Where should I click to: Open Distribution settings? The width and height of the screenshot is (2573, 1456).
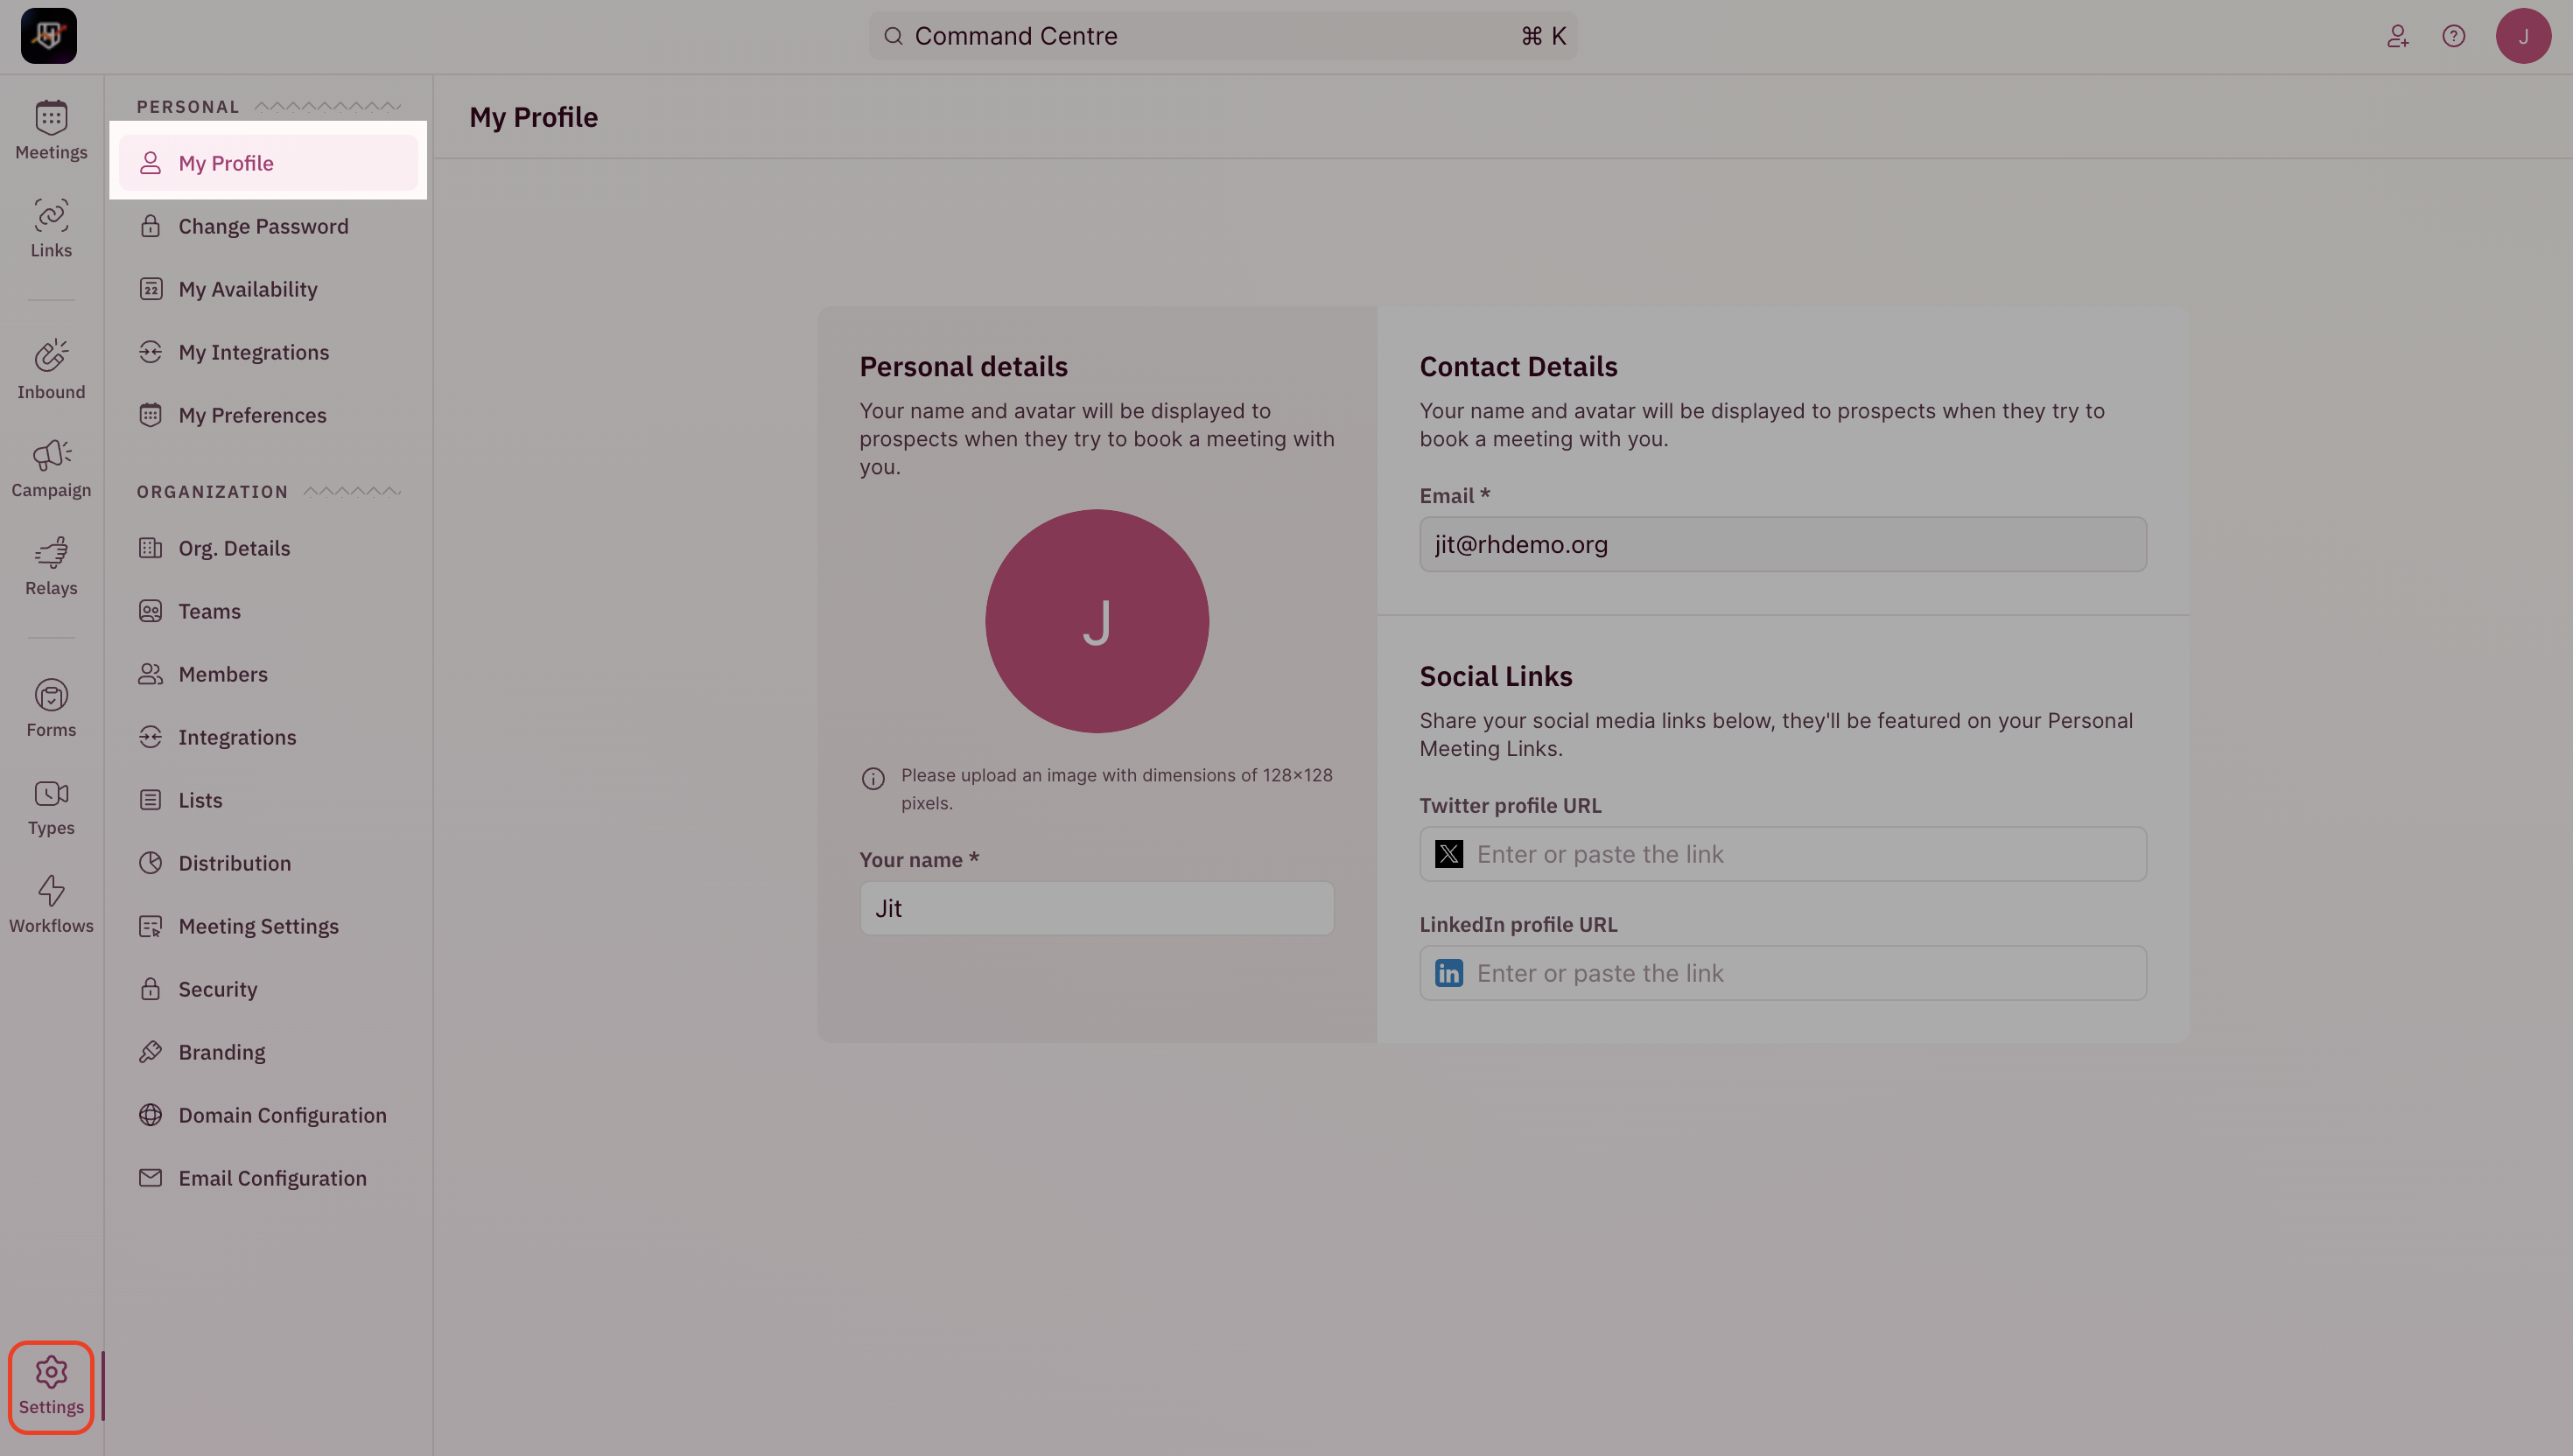[x=268, y=863]
